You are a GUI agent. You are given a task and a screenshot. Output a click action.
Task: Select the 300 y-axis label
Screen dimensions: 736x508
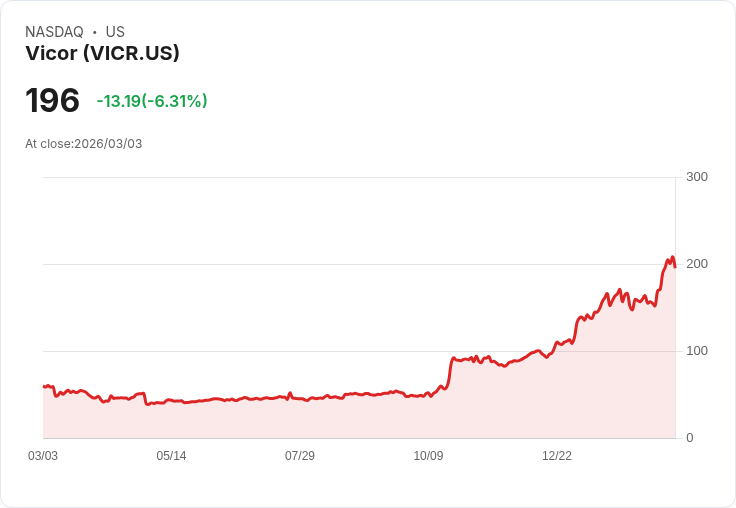[697, 177]
